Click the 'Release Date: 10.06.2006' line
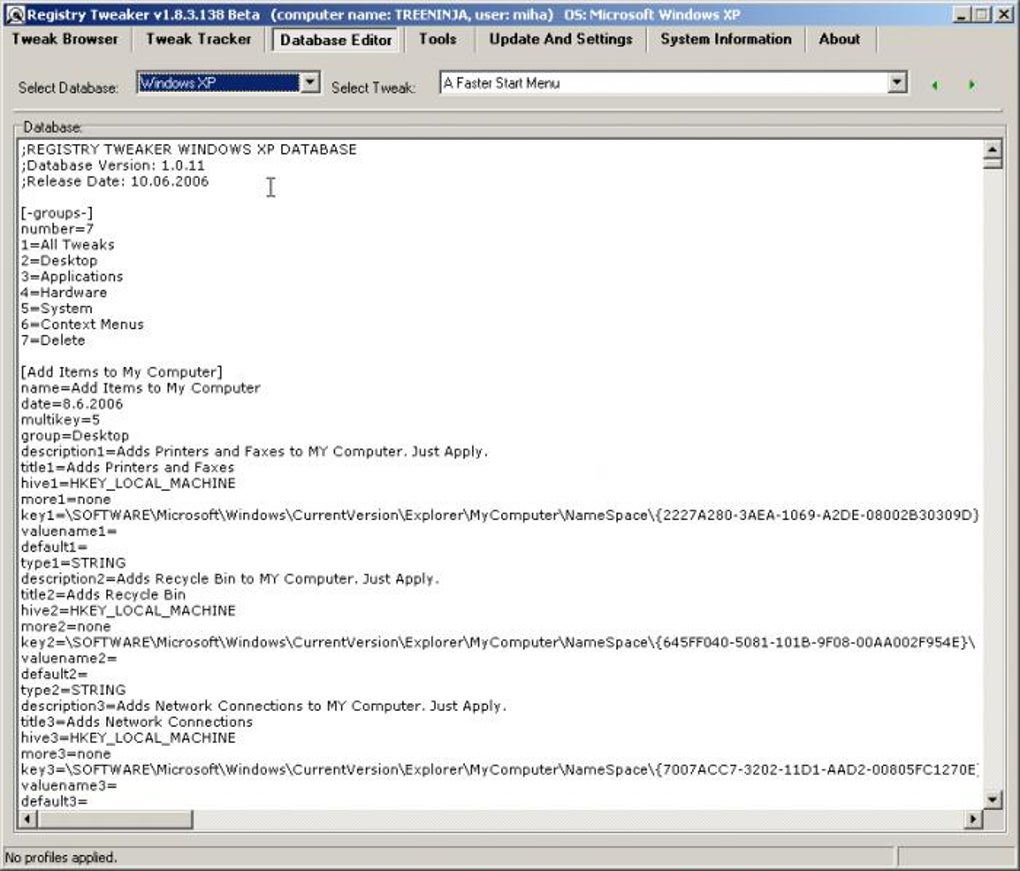 114,181
